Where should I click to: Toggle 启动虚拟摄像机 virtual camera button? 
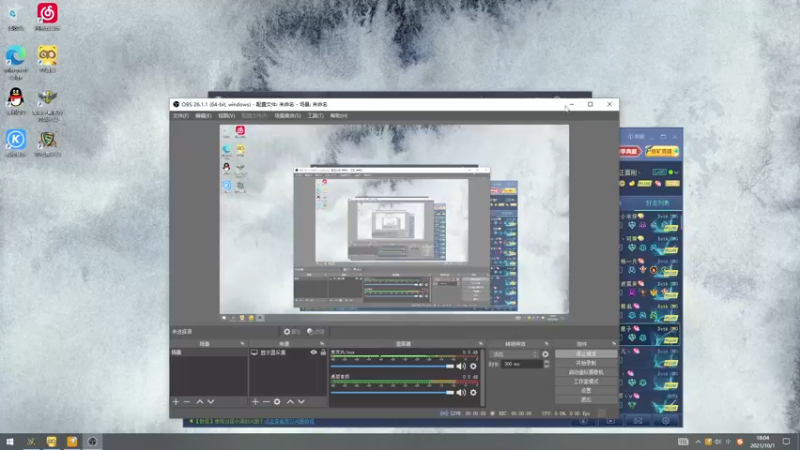click(586, 372)
